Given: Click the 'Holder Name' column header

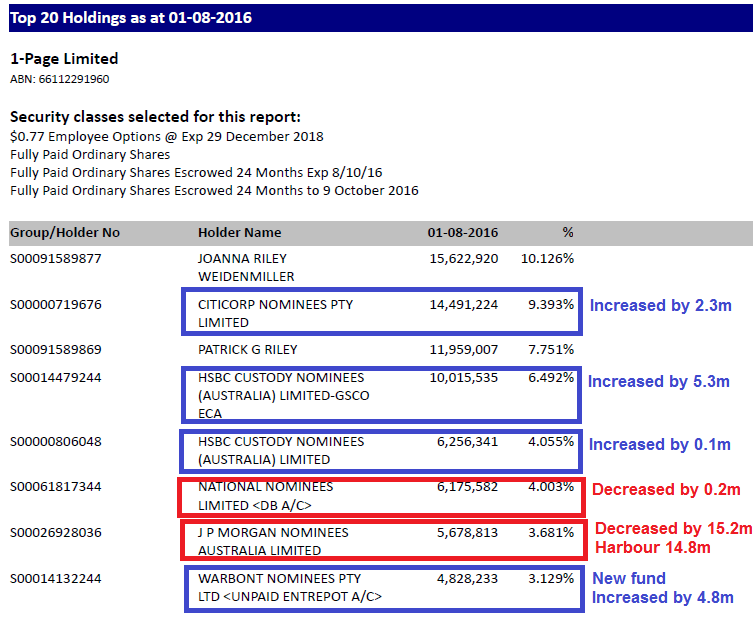Looking at the screenshot, I should coord(240,233).
